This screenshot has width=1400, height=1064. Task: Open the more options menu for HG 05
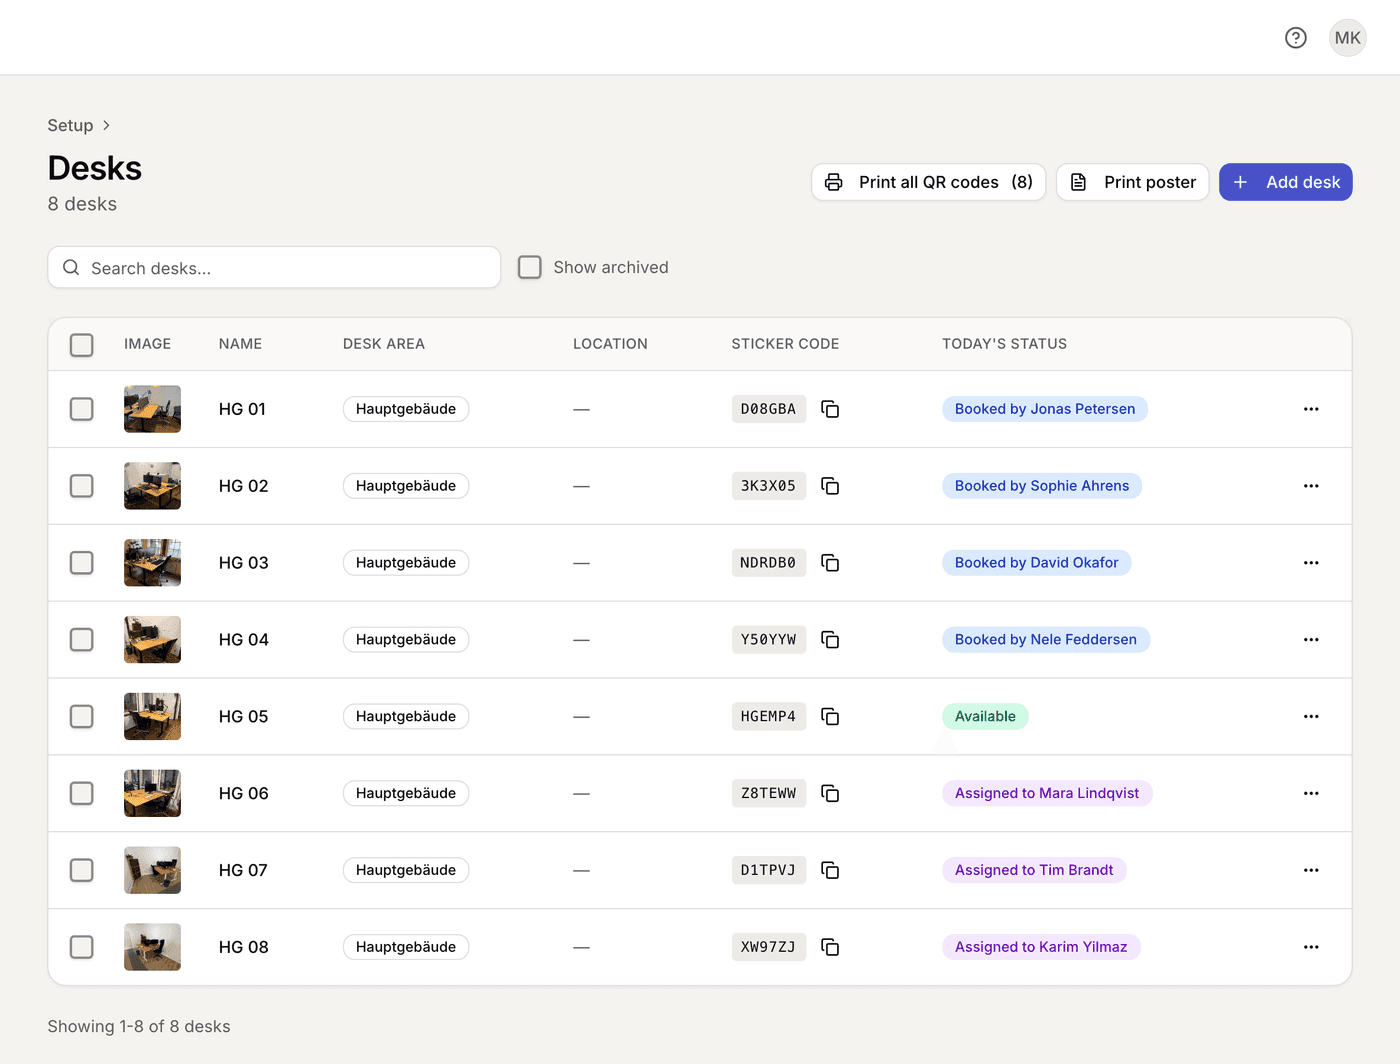[1311, 717]
